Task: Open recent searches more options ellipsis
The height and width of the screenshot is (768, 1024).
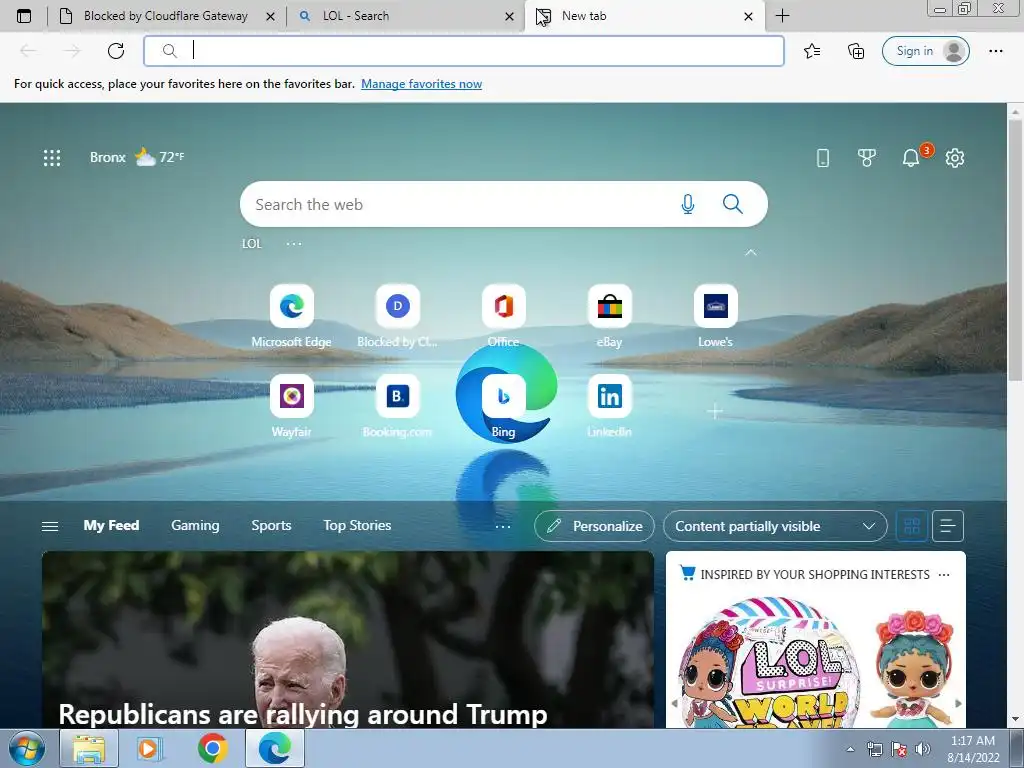Action: pos(294,244)
